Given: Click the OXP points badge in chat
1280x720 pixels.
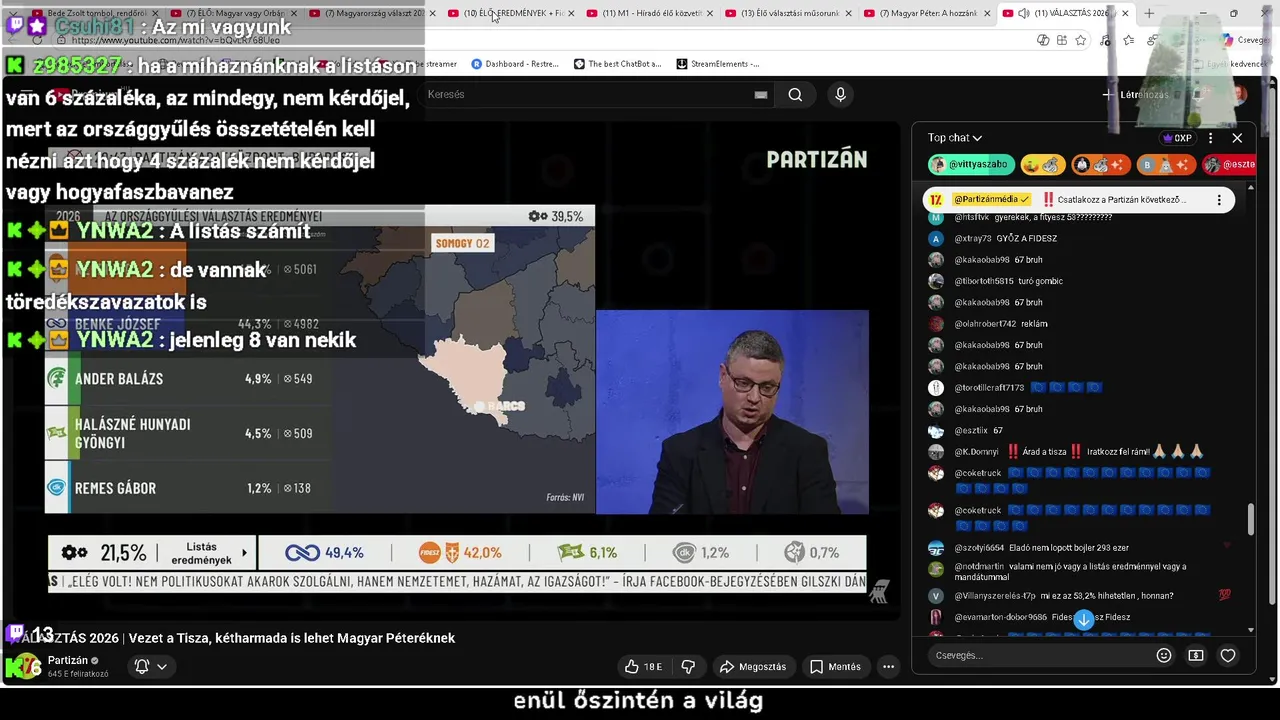Looking at the screenshot, I should [1176, 138].
